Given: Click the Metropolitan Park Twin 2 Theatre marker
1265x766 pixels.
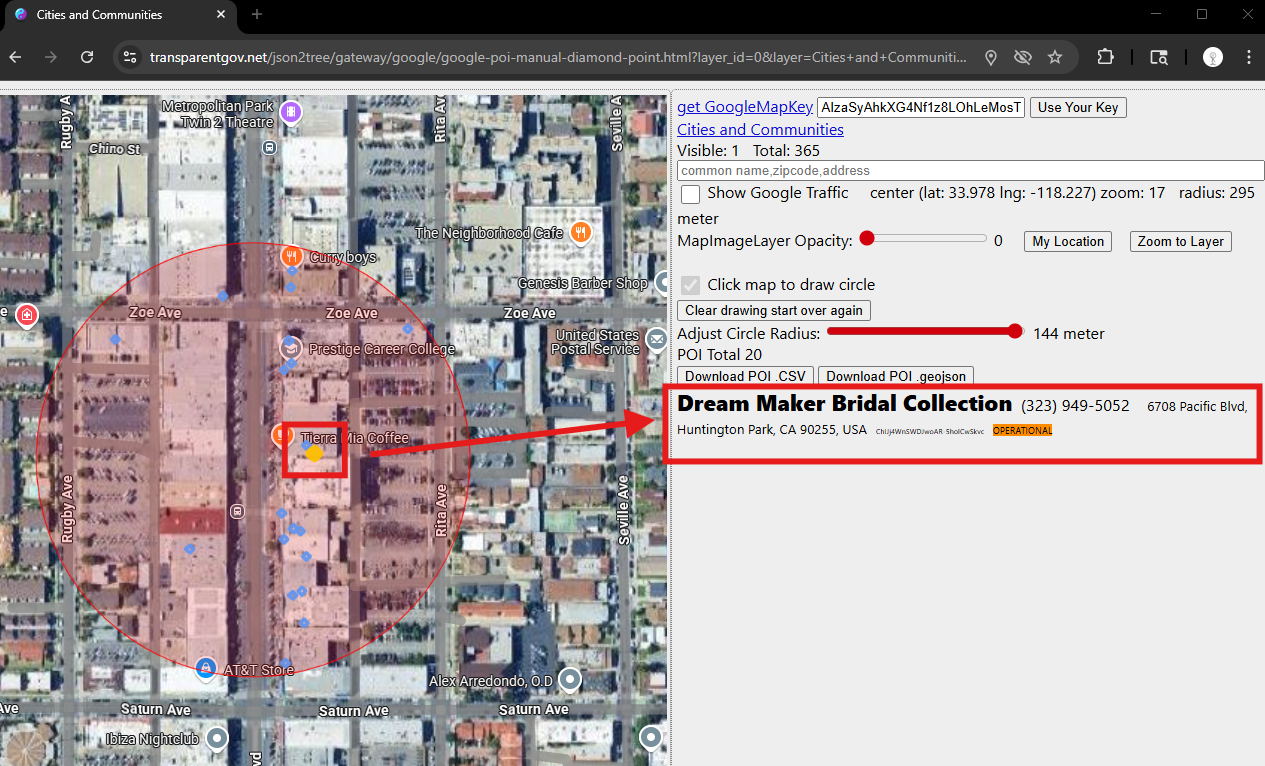Looking at the screenshot, I should click(291, 111).
